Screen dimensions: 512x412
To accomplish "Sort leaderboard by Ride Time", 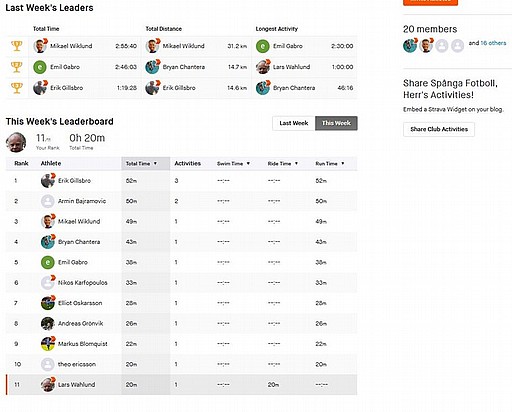I will click(x=283, y=163).
